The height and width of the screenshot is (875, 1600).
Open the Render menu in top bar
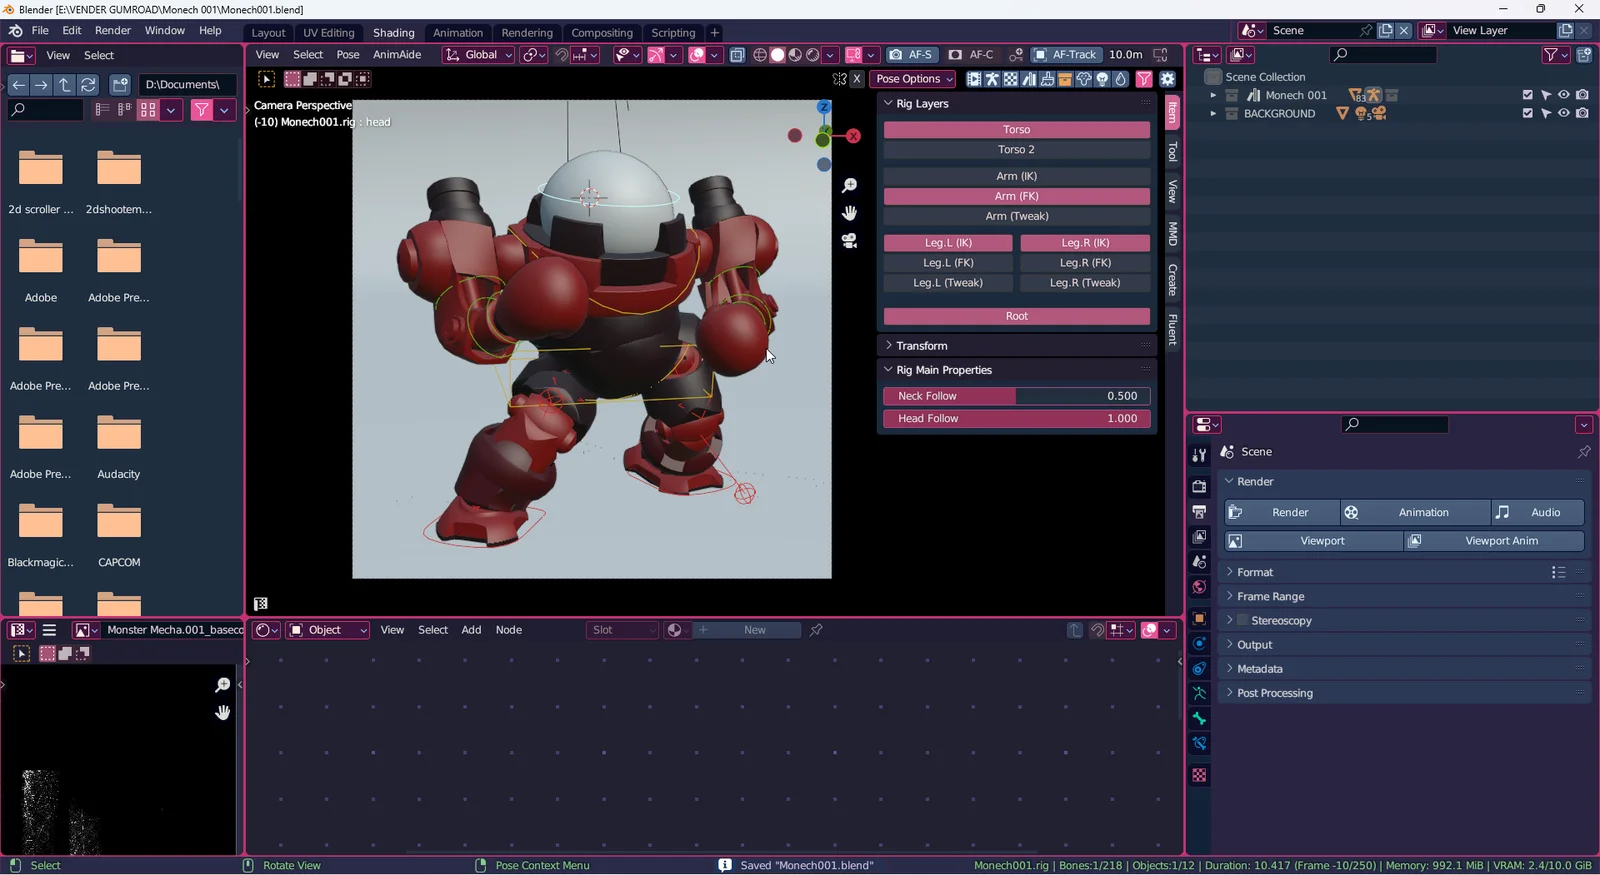point(113,31)
